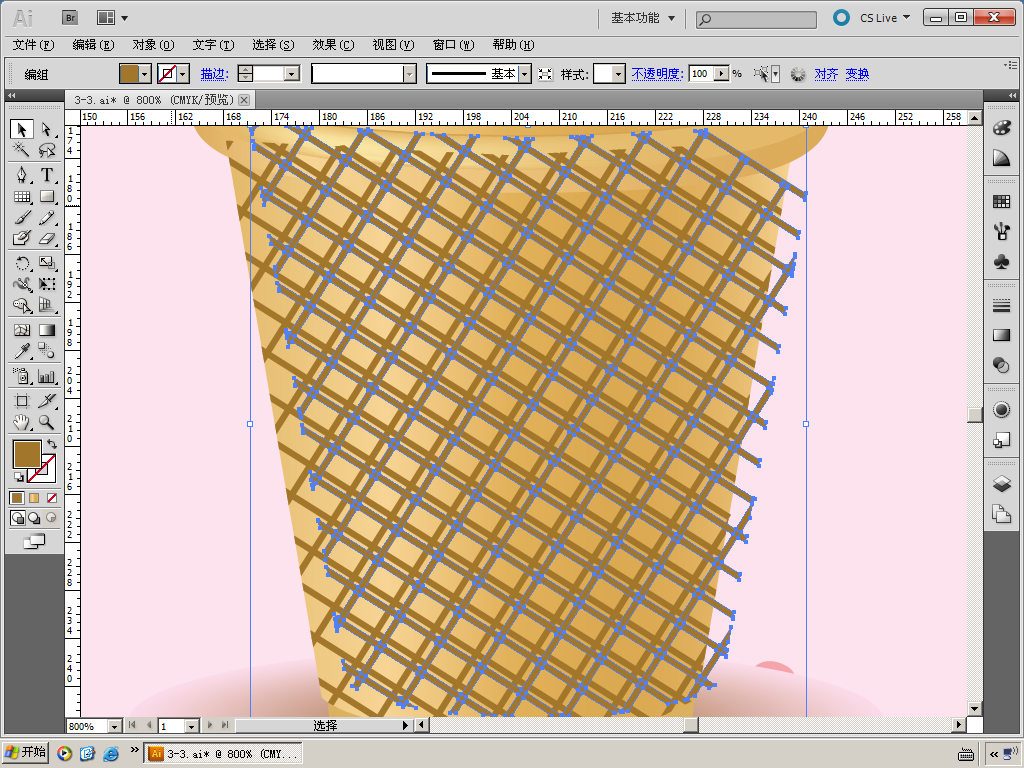Expand the 样式 graphic style dropdown
This screenshot has height=768, width=1024.
coord(618,74)
